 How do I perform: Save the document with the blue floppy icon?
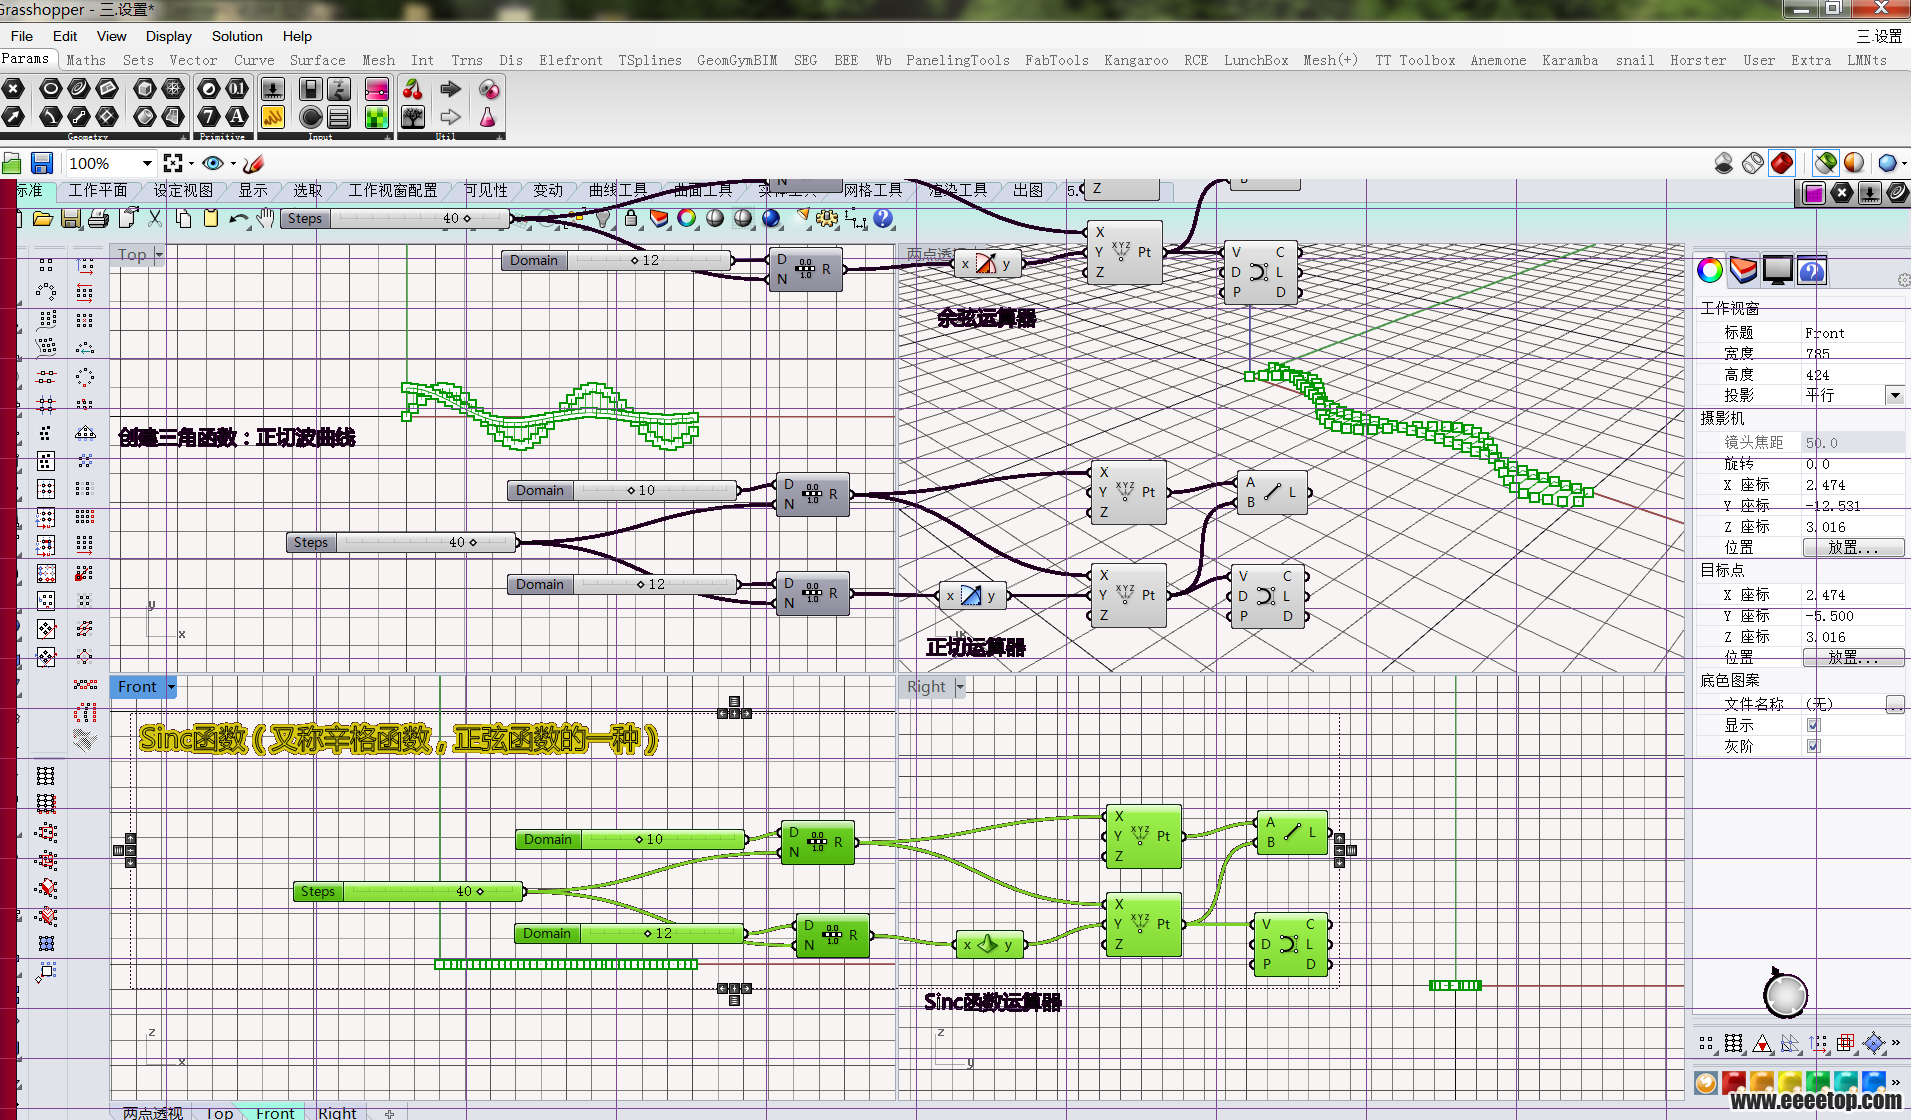click(x=42, y=163)
